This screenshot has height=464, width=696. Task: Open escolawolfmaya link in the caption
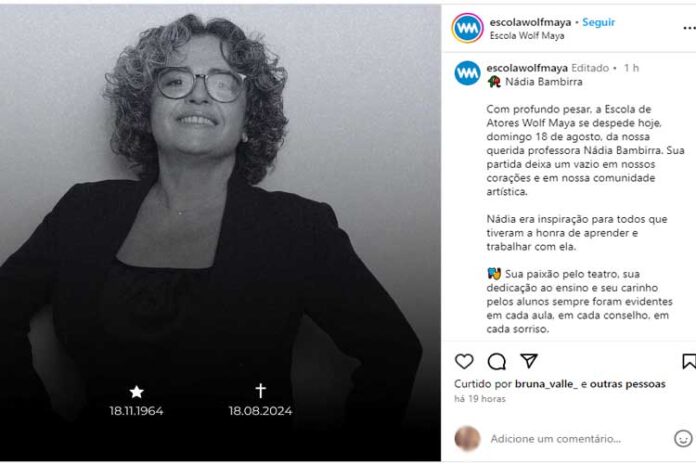(x=526, y=67)
